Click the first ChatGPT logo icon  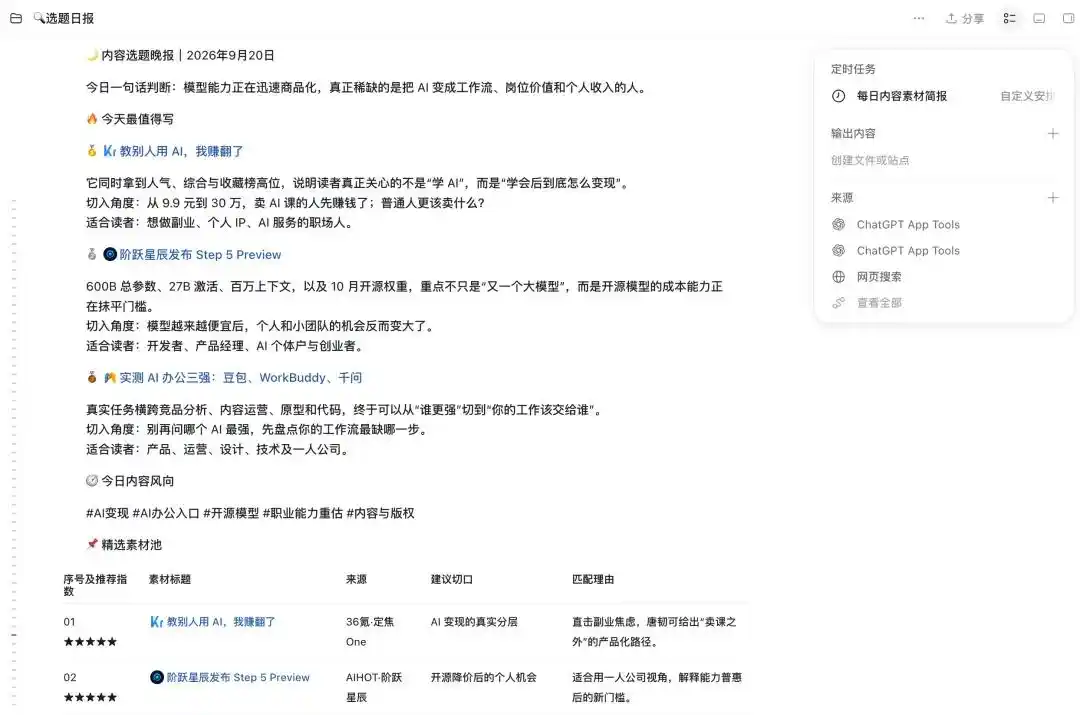(838, 225)
